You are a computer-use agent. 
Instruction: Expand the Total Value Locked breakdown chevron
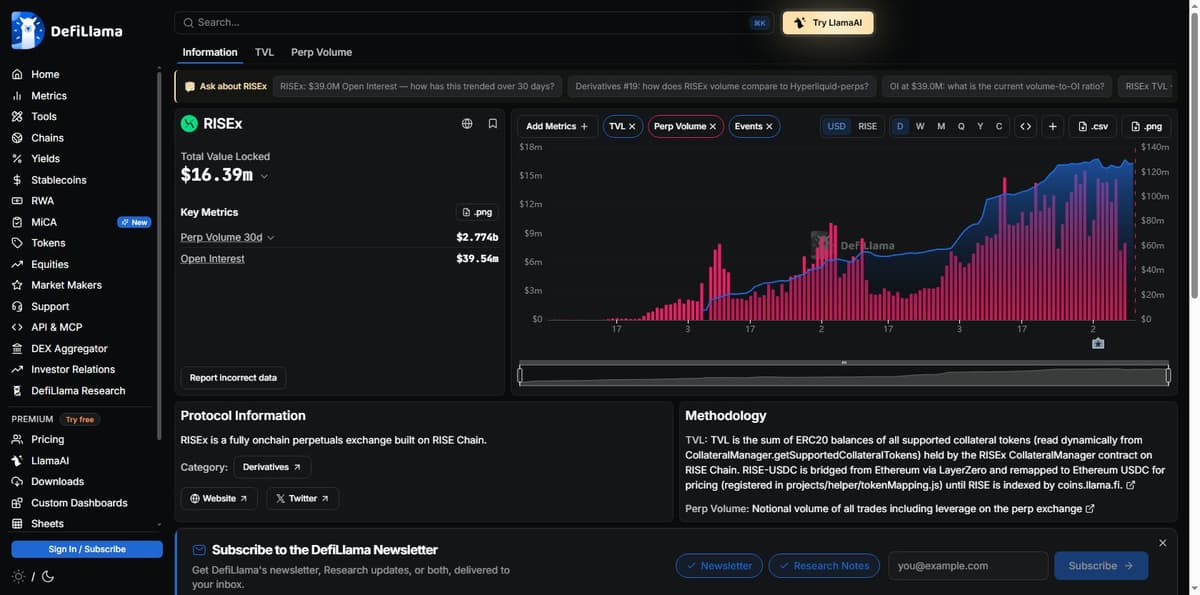pos(264,176)
